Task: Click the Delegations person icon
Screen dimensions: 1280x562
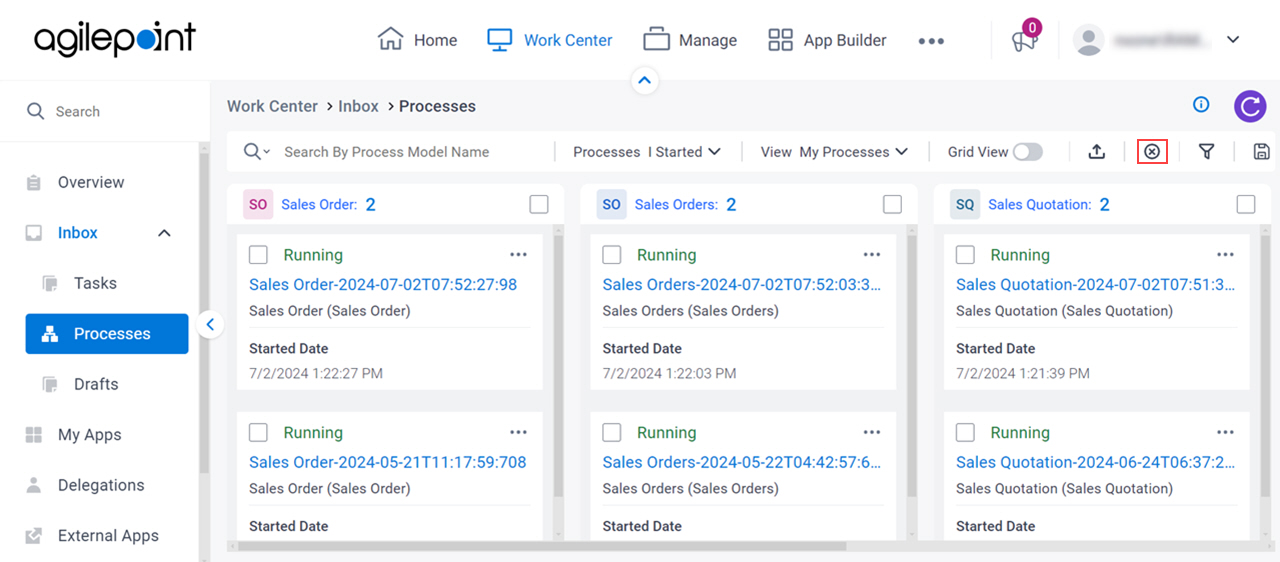Action: 34,485
